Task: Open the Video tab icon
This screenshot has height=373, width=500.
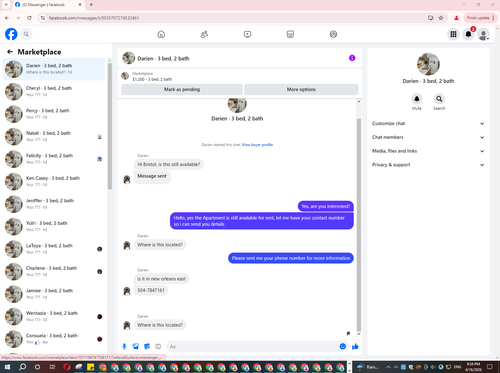Action: [x=247, y=34]
